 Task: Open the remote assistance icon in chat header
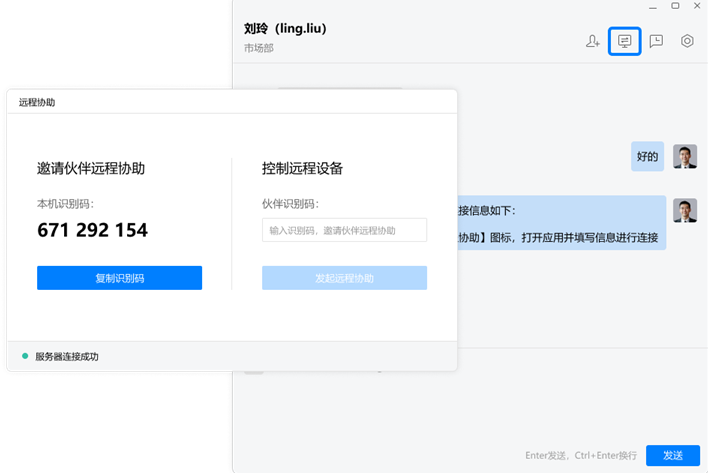tap(624, 41)
